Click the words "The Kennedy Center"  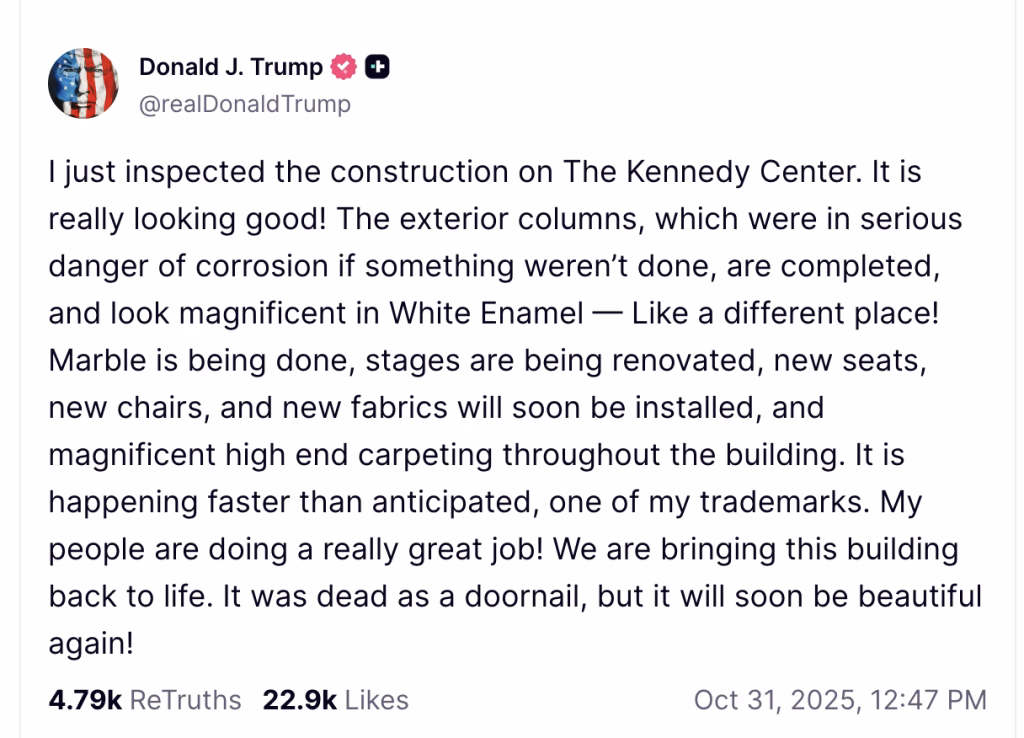[x=708, y=172]
